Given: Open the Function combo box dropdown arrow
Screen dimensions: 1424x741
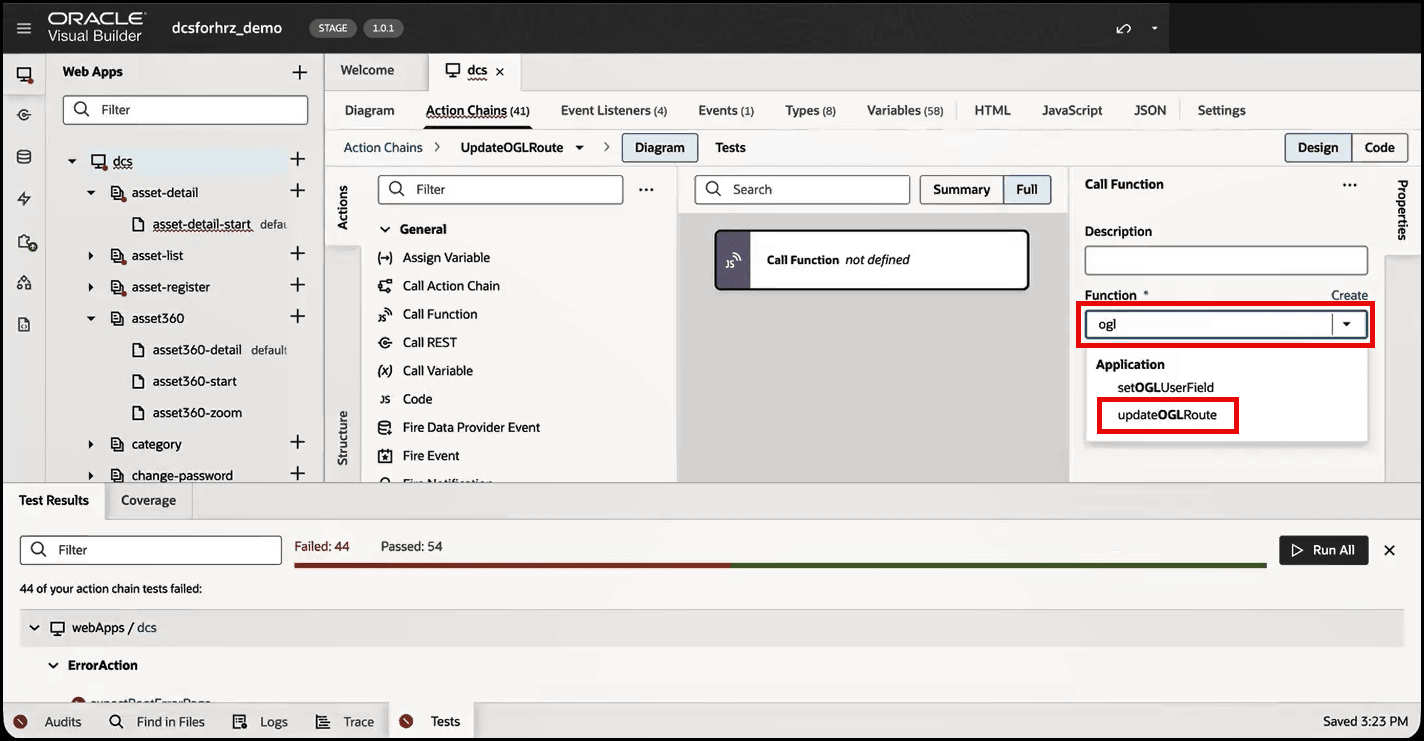Looking at the screenshot, I should (x=1348, y=324).
